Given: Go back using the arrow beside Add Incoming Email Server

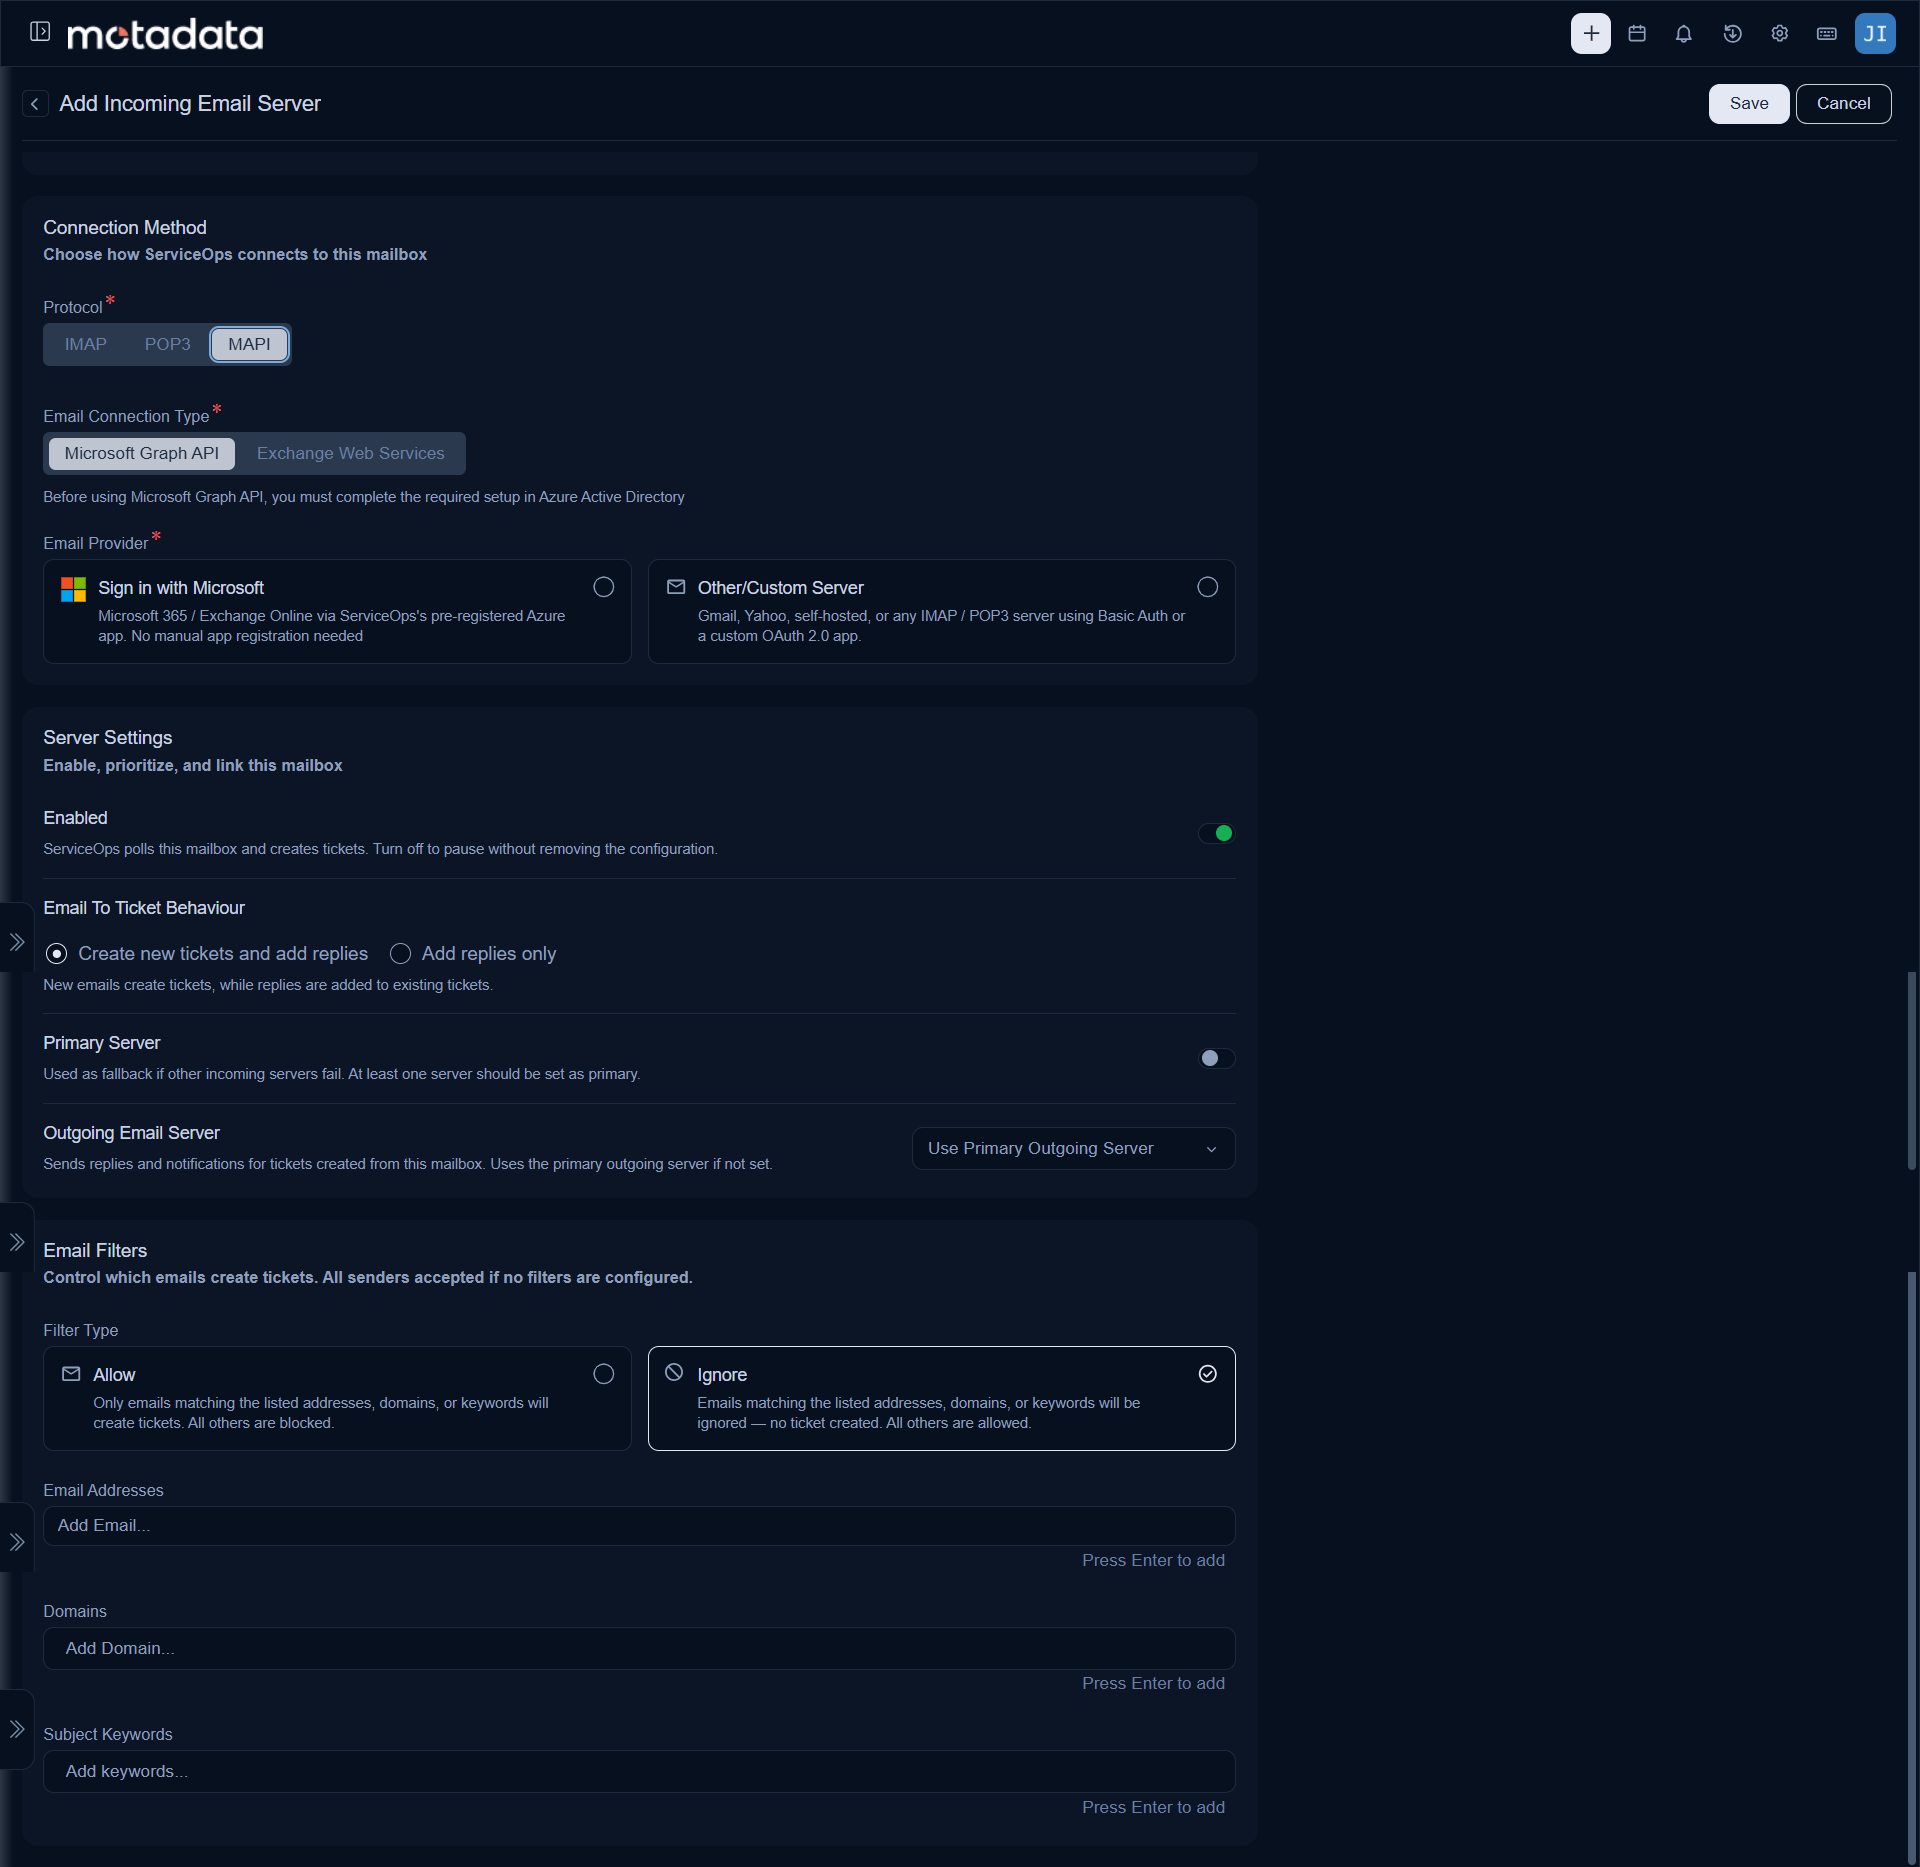Looking at the screenshot, I should (x=35, y=104).
